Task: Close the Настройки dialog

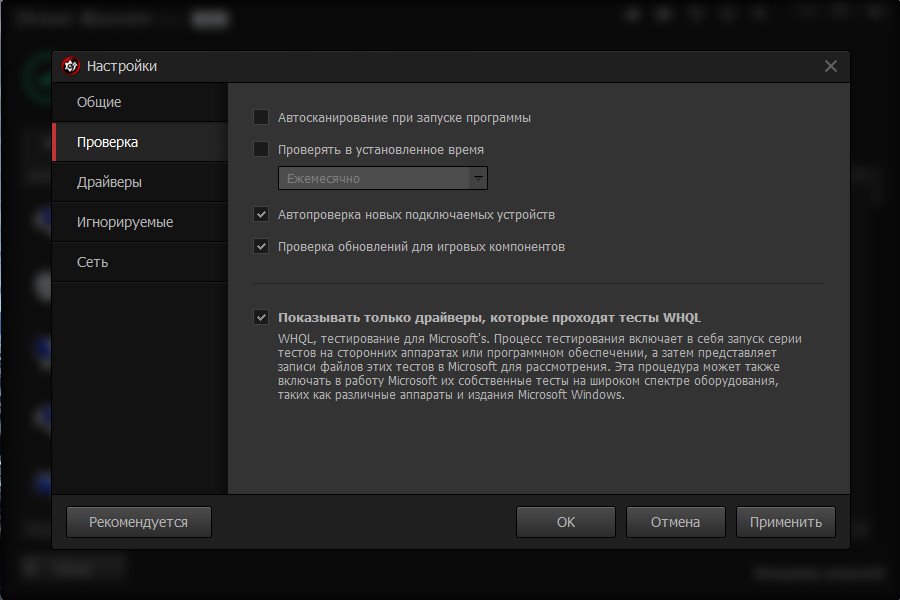Action: click(831, 66)
